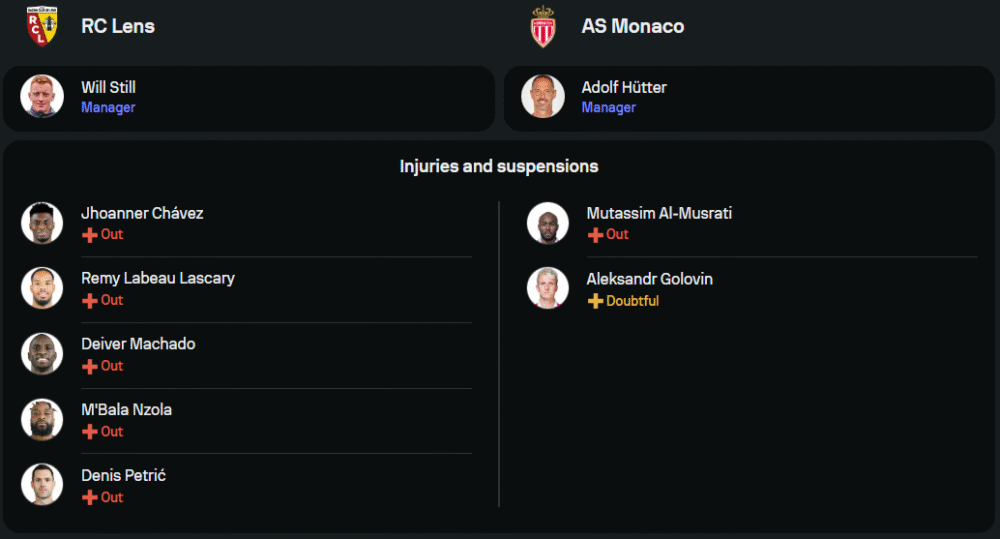Click M'Bala Nzola player avatar
Image resolution: width=1000 pixels, height=539 pixels.
tap(42, 420)
